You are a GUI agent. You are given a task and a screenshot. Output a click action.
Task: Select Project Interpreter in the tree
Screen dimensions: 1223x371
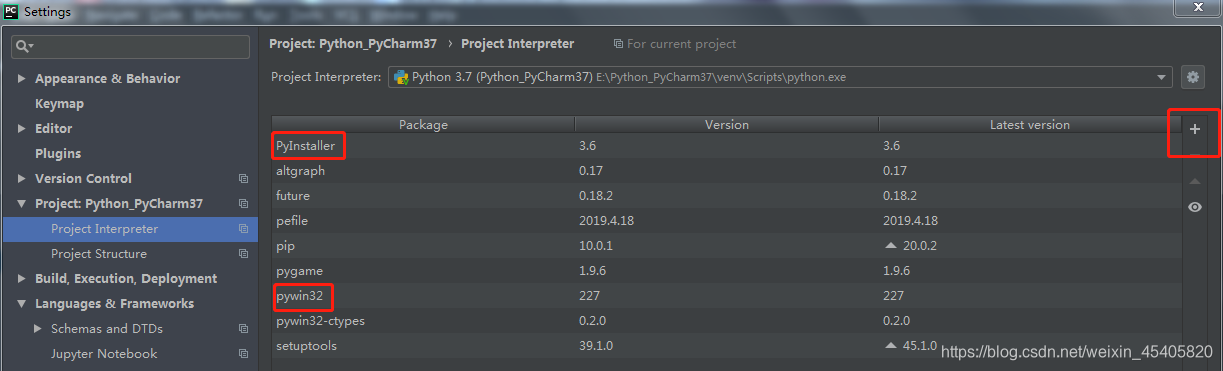130,229
